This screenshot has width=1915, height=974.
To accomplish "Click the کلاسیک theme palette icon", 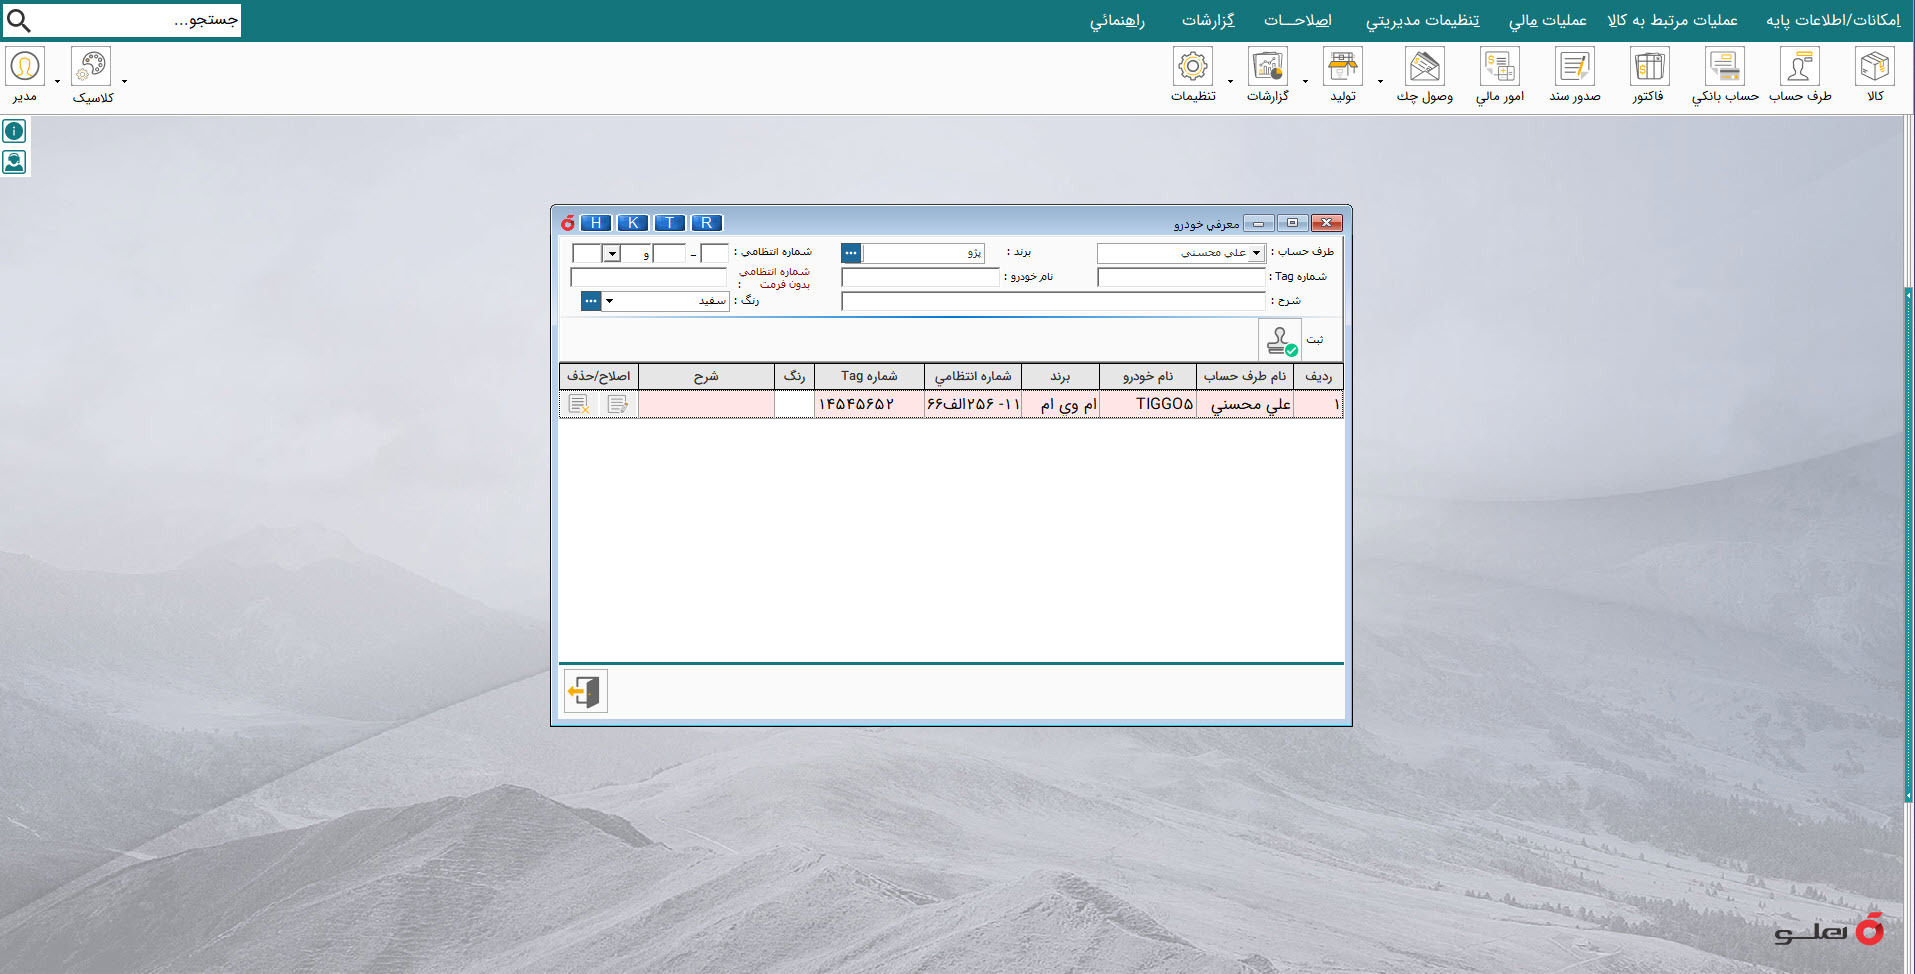I will [91, 67].
